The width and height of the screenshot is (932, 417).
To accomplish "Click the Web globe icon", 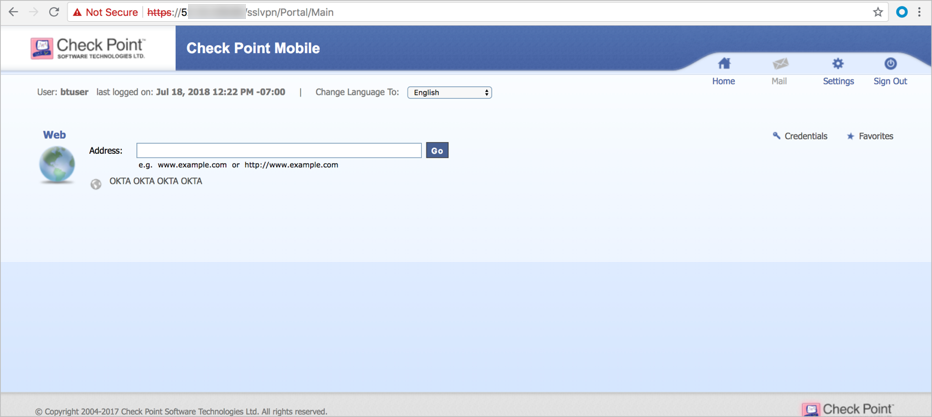I will point(57,165).
